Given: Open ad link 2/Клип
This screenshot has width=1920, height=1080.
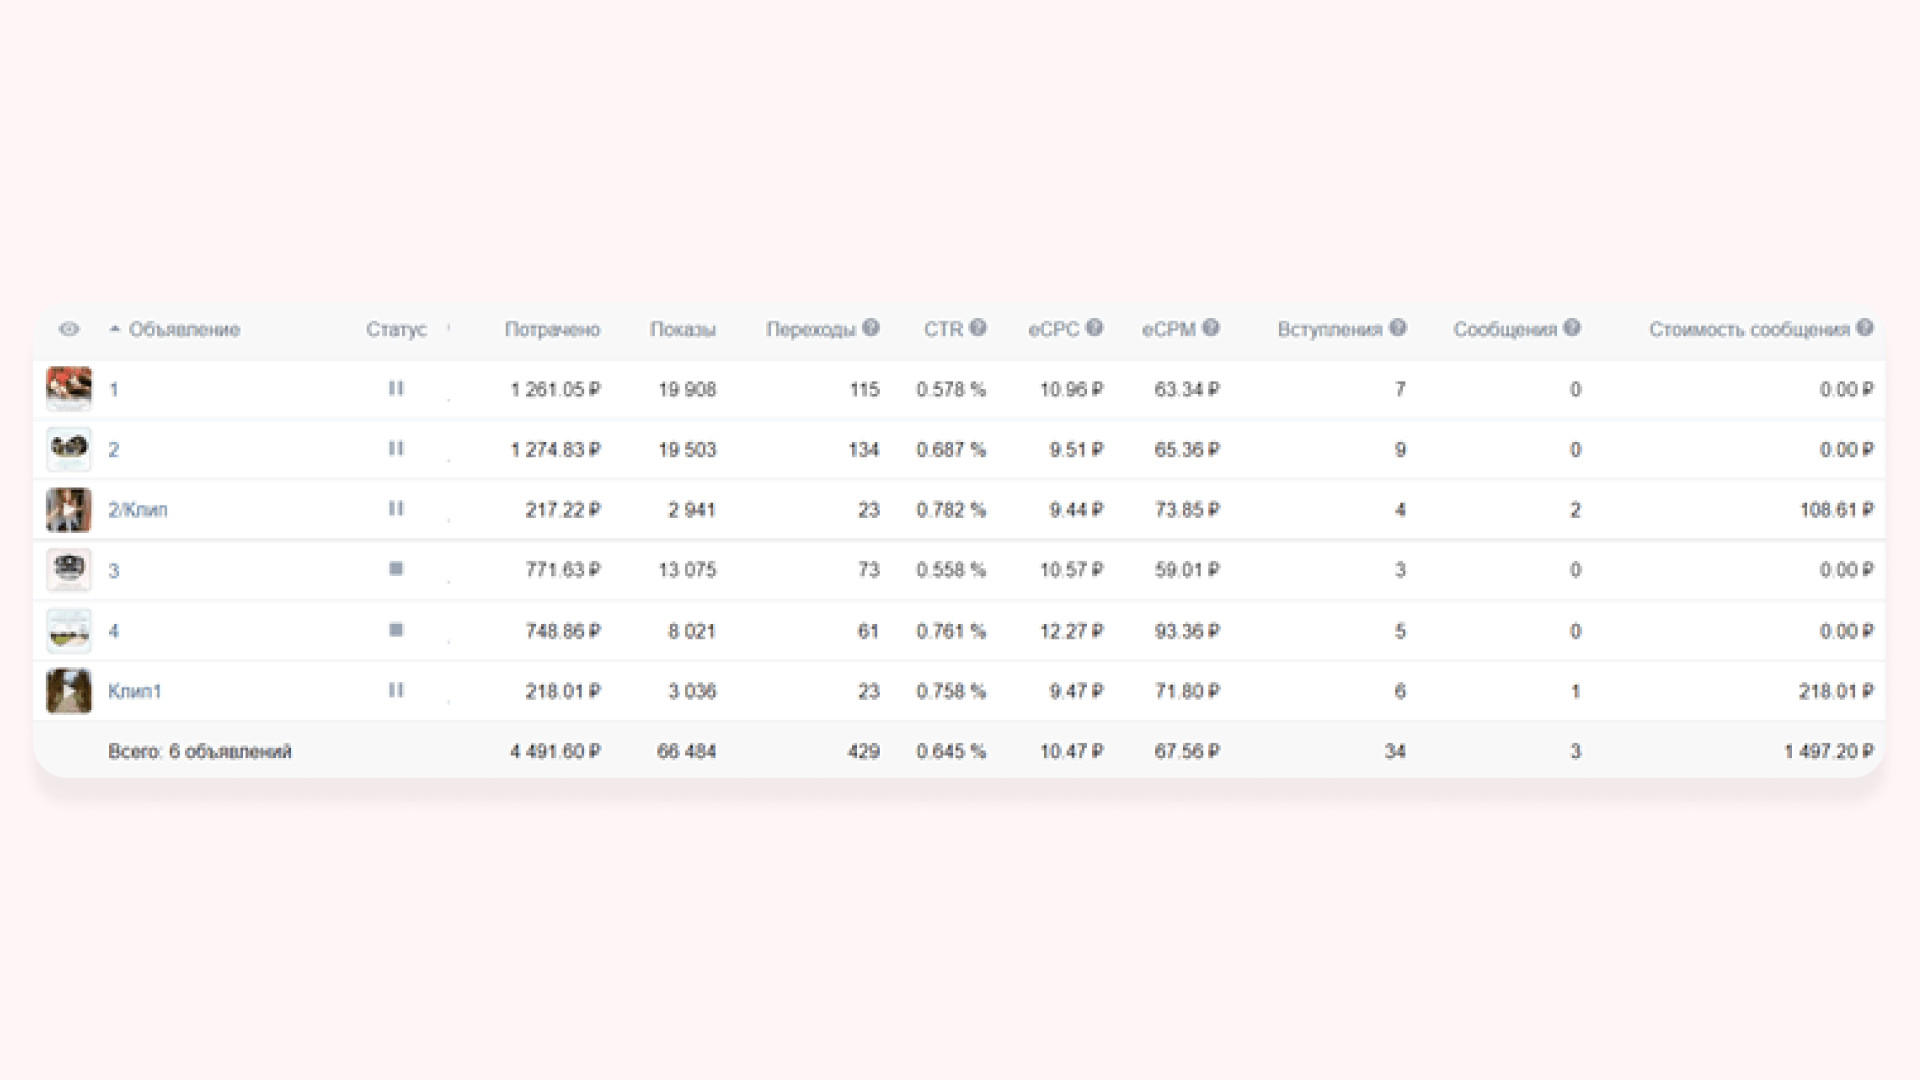Looking at the screenshot, I should click(x=138, y=510).
